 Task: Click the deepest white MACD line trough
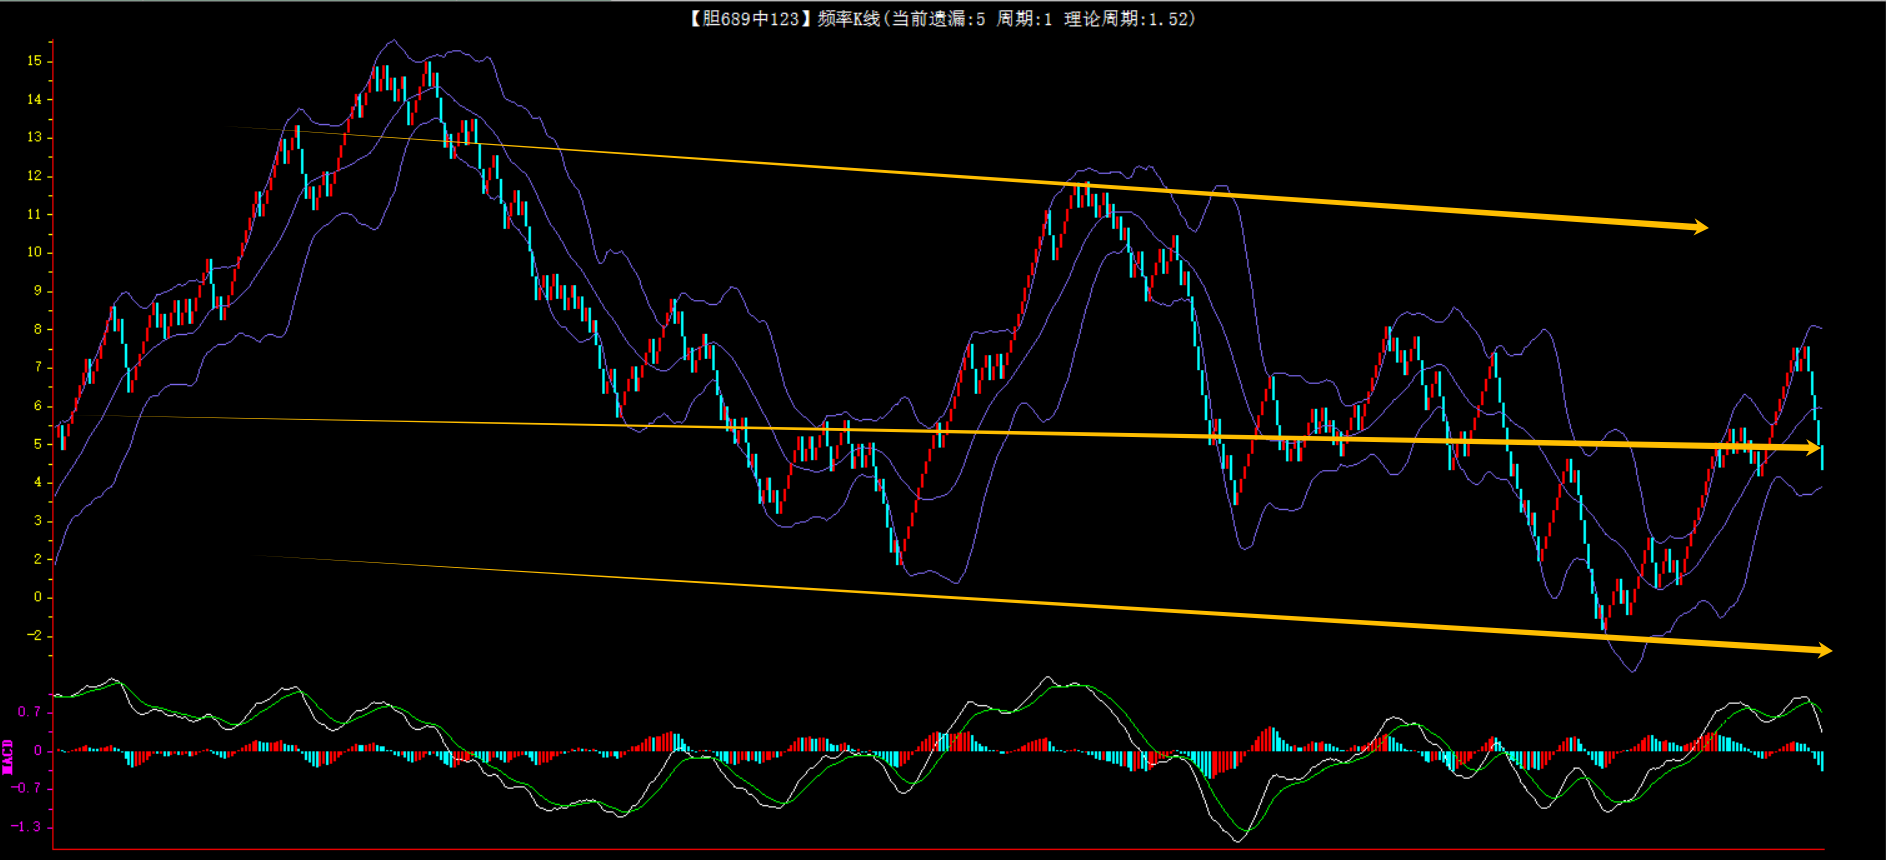tap(1236, 840)
